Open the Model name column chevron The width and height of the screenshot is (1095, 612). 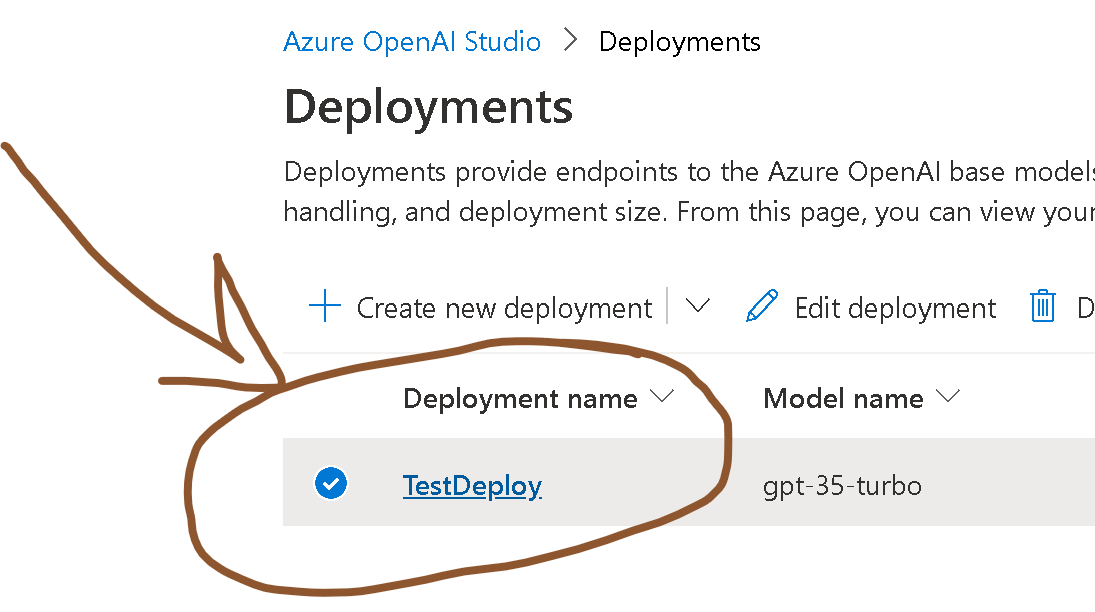[948, 396]
